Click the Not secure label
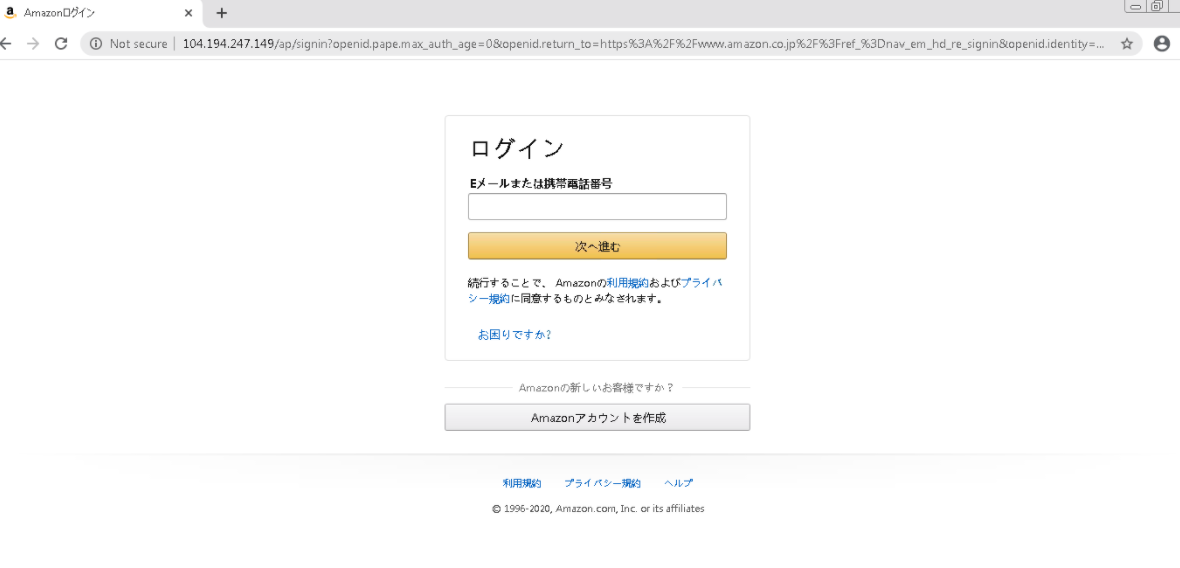Image resolution: width=1180 pixels, height=568 pixels. click(138, 44)
